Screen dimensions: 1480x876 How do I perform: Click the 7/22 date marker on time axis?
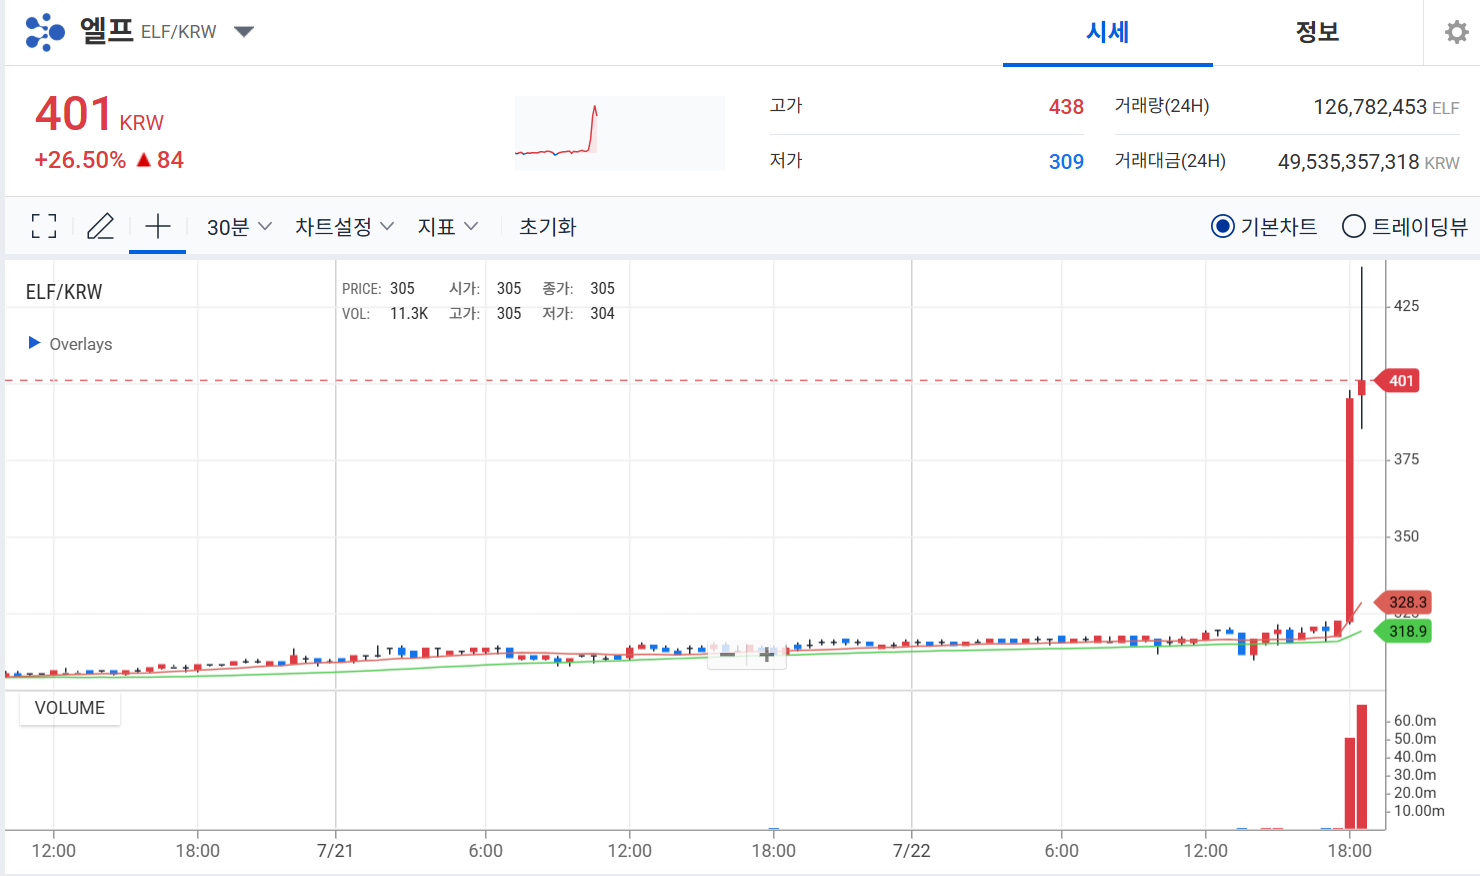click(x=911, y=851)
